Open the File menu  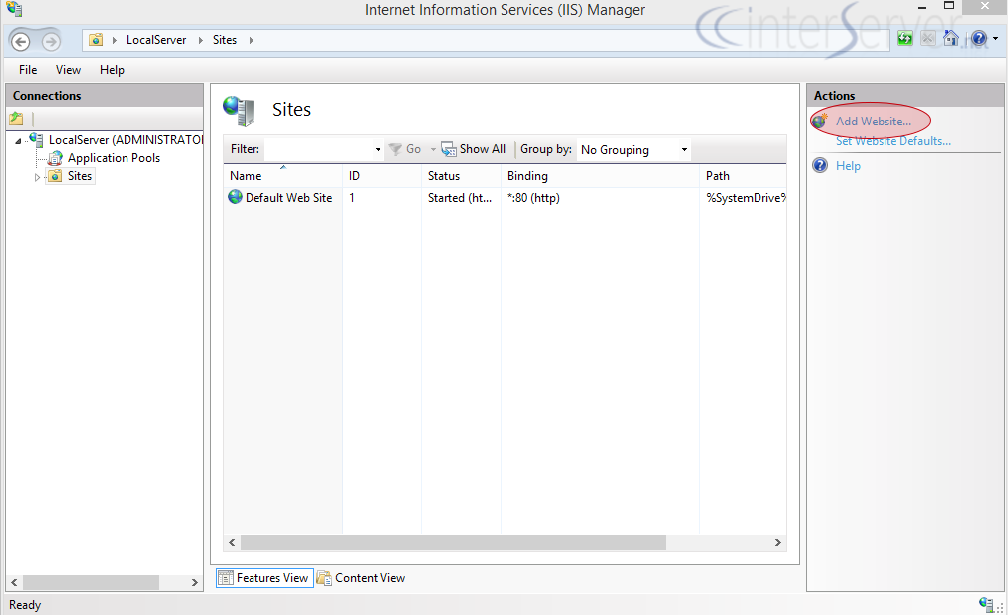28,69
